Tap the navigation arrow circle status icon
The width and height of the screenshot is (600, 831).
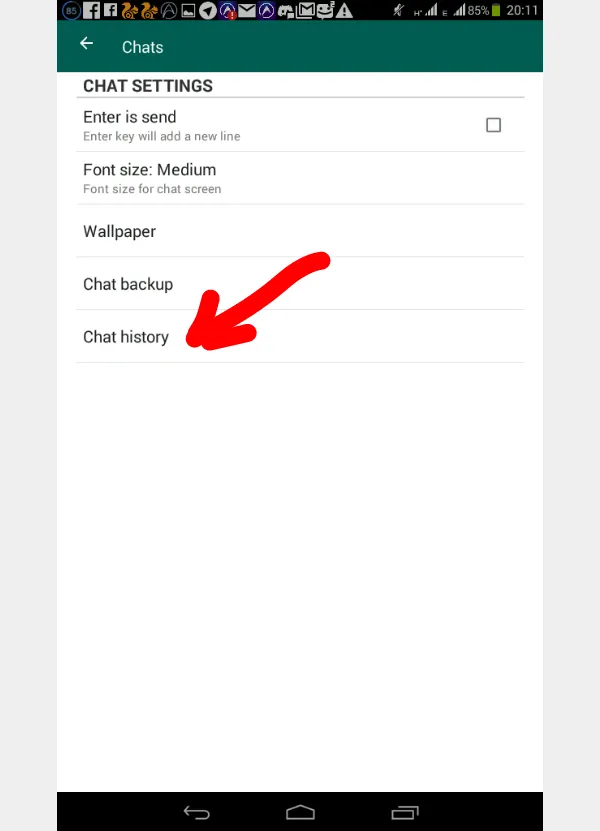(x=208, y=11)
